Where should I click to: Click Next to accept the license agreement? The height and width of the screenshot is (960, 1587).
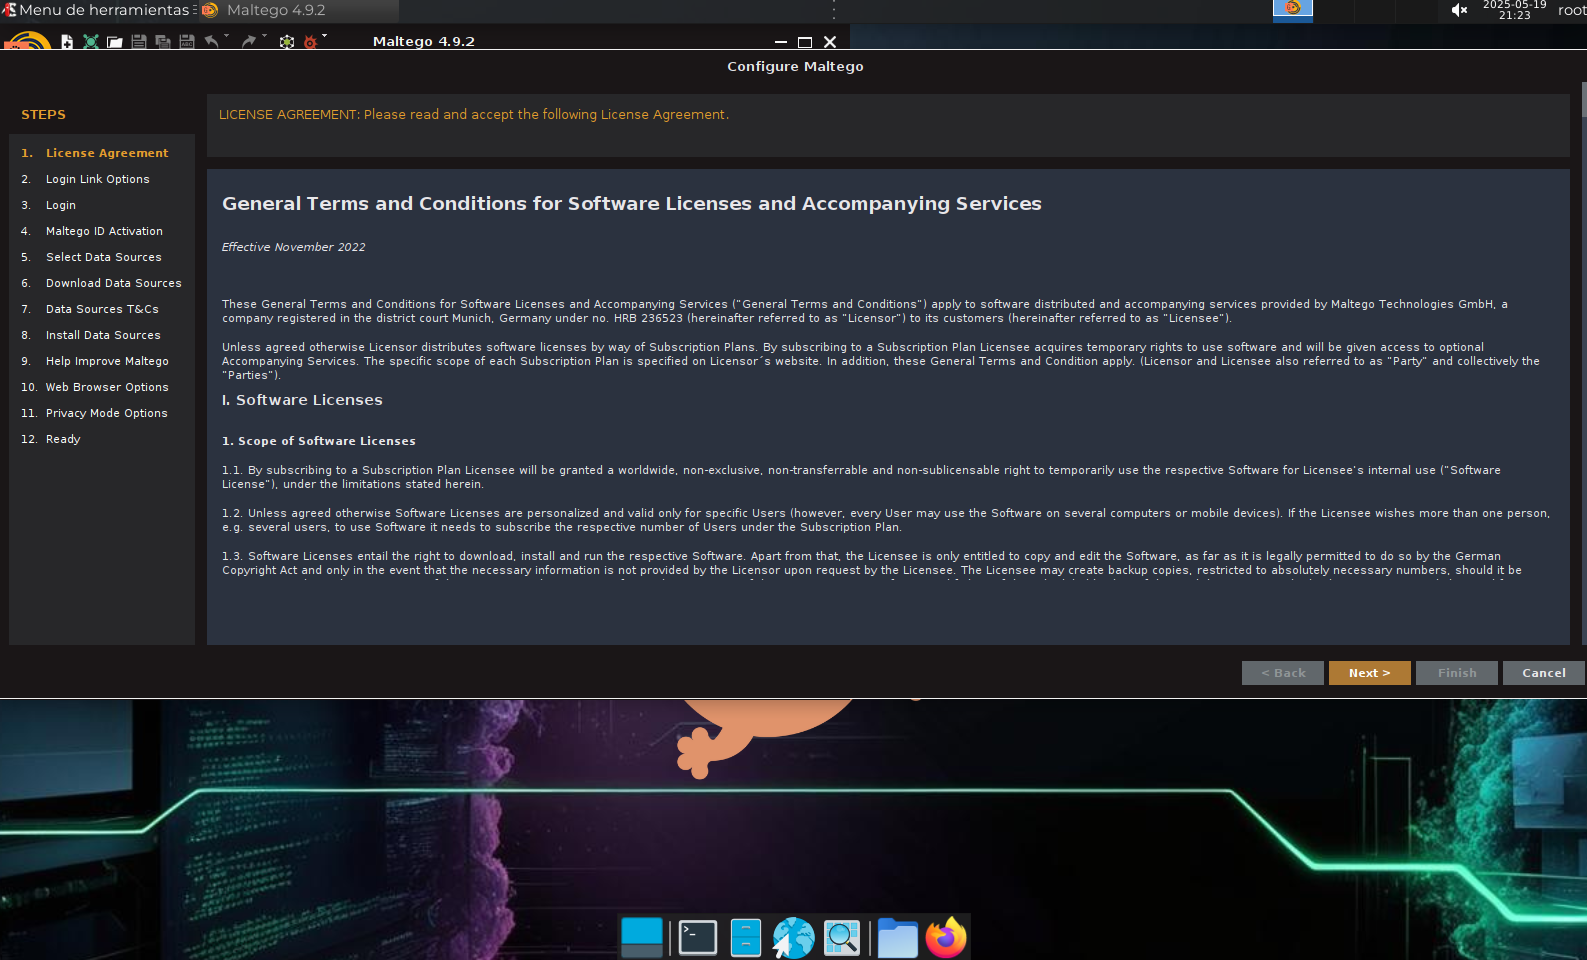(x=1369, y=673)
